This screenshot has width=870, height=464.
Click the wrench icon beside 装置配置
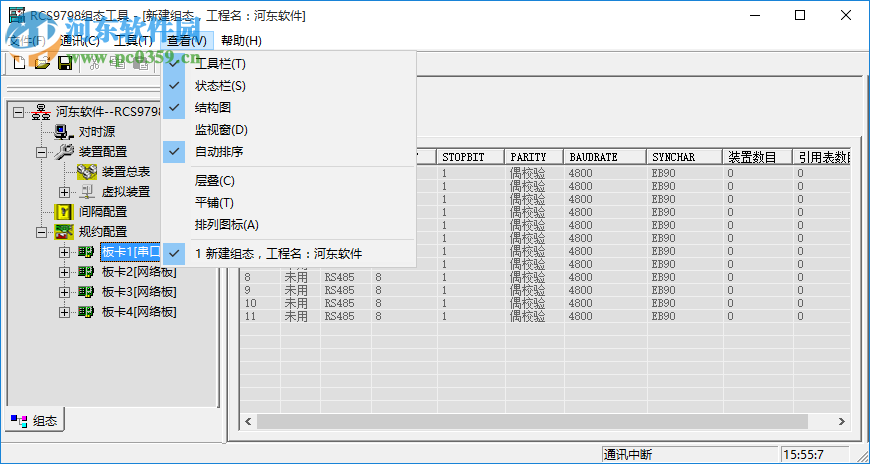[x=64, y=152]
